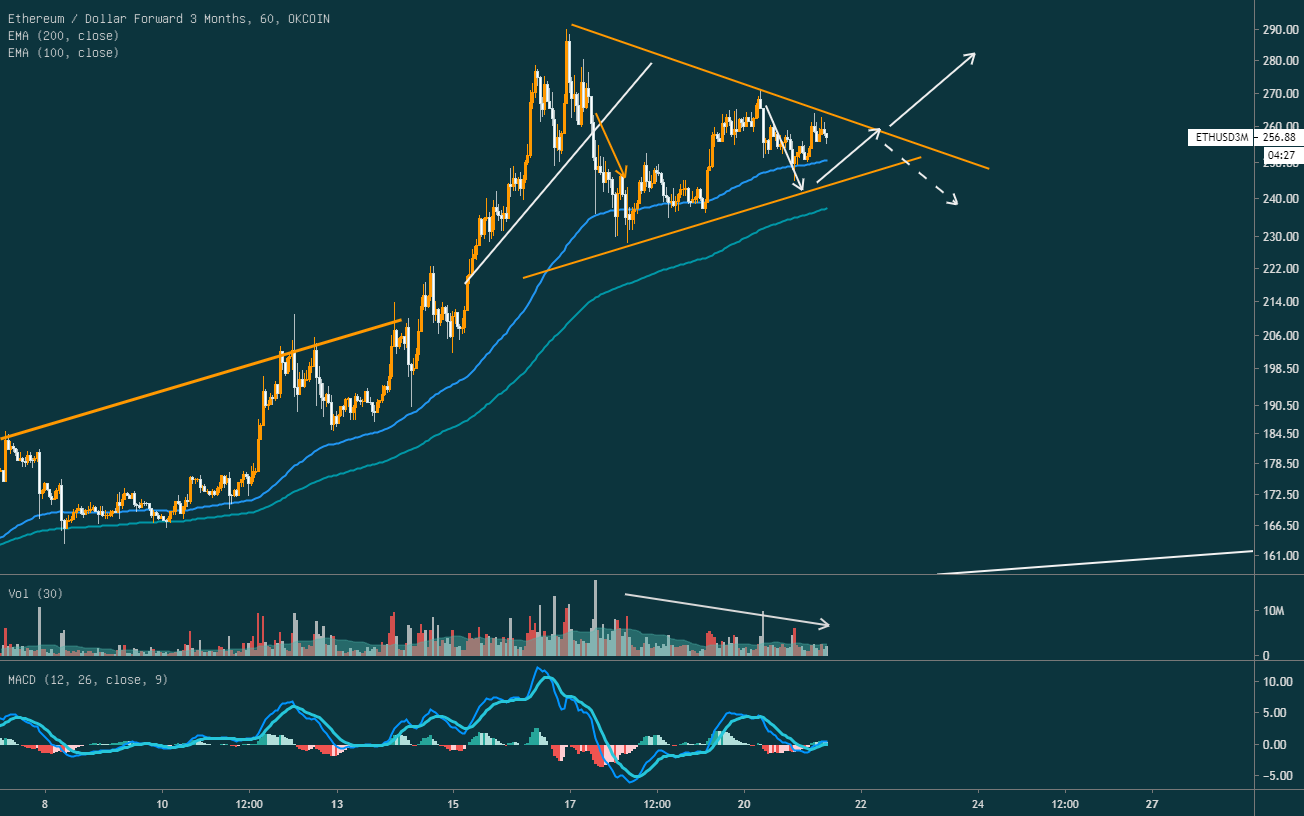Click the solid white upward breakout arrowhead
The height and width of the screenshot is (816, 1304).
970,56
